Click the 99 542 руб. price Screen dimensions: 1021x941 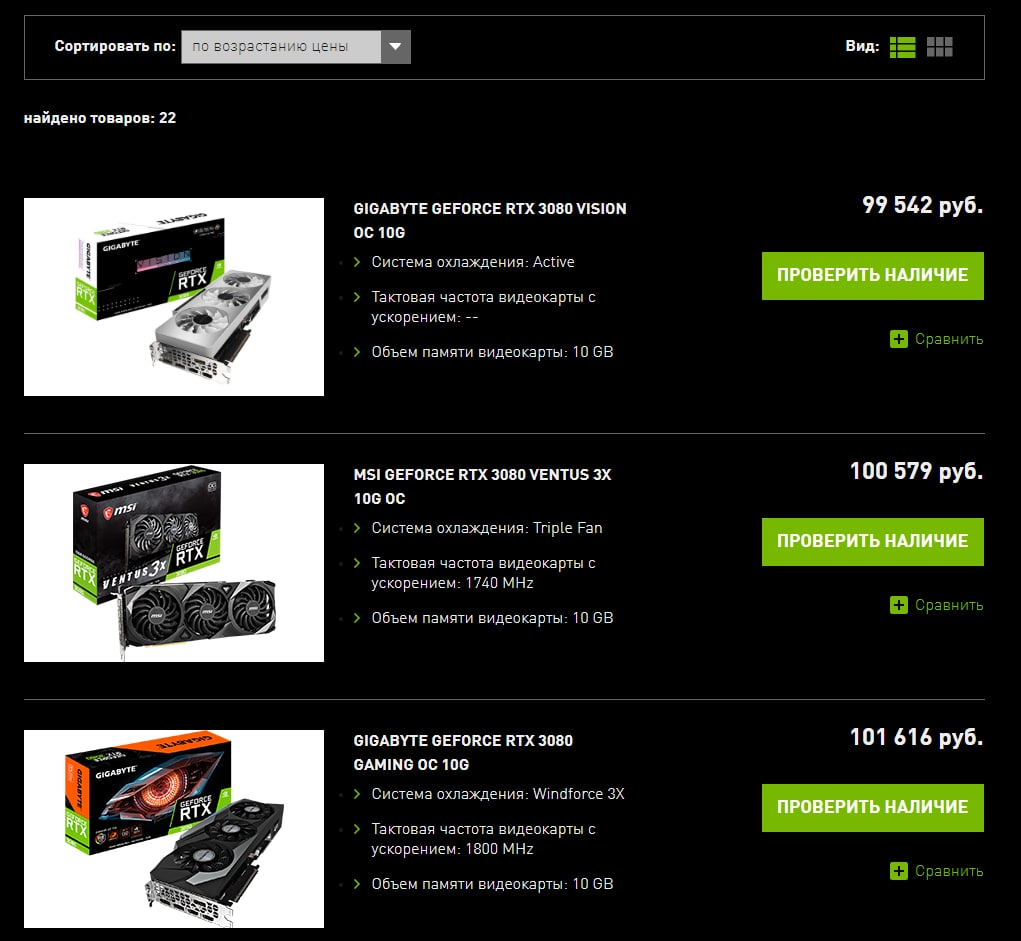(x=923, y=205)
